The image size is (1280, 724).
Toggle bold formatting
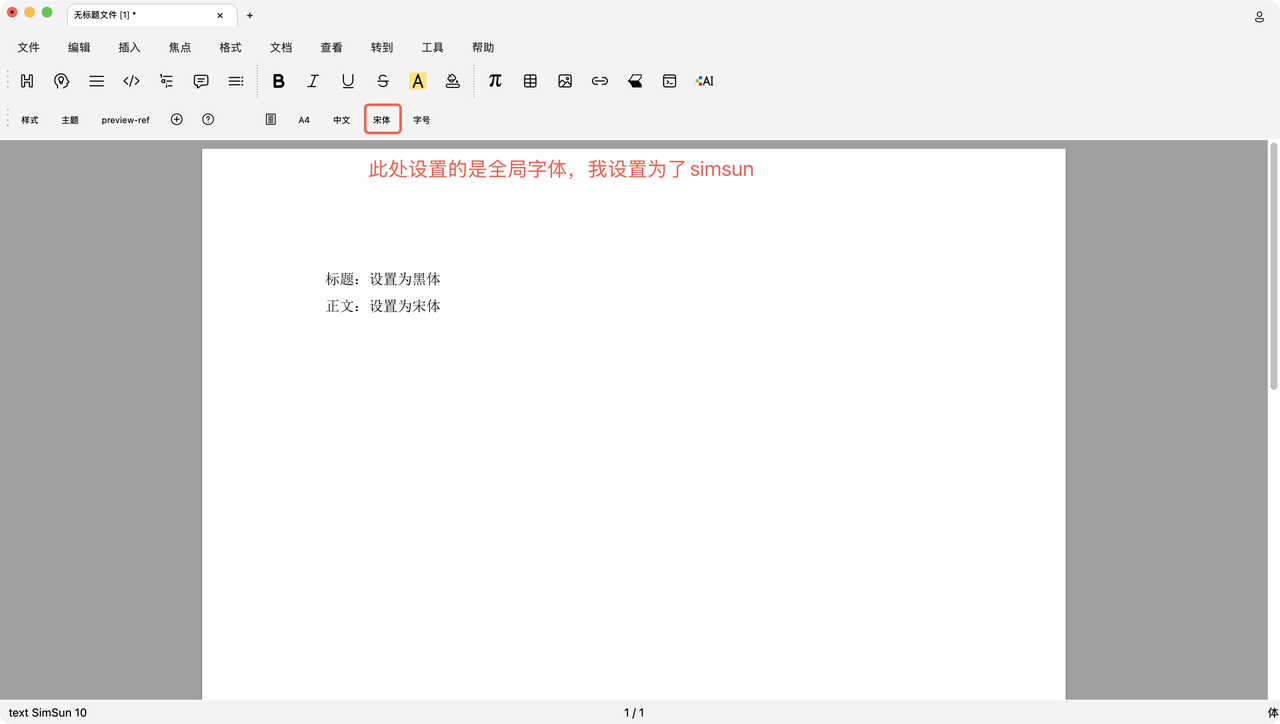(x=278, y=81)
